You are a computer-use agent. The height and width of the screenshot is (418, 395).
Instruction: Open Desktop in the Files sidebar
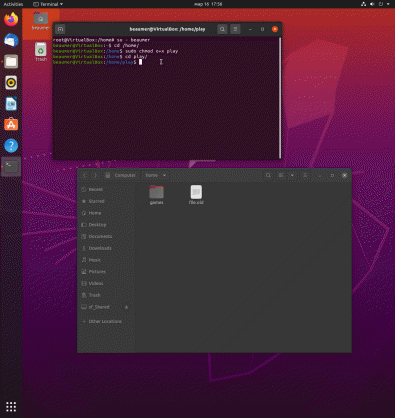coord(106,225)
